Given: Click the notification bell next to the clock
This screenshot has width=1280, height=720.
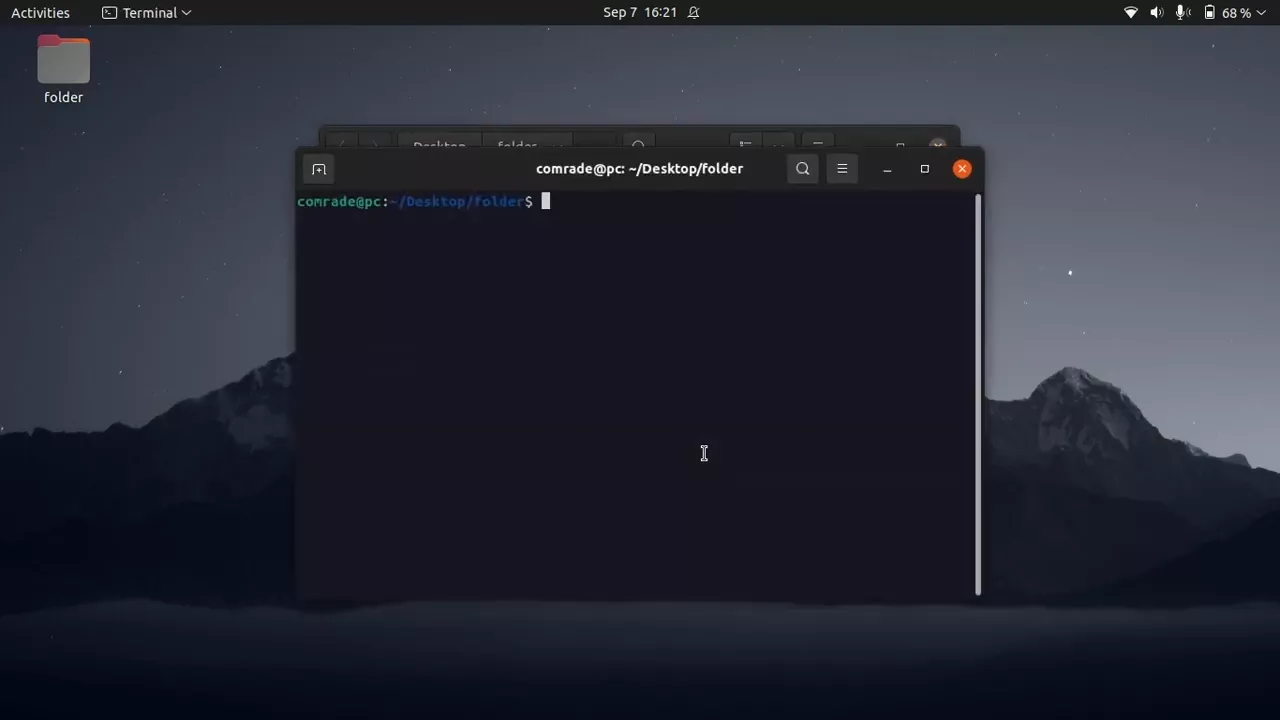Looking at the screenshot, I should (692, 12).
